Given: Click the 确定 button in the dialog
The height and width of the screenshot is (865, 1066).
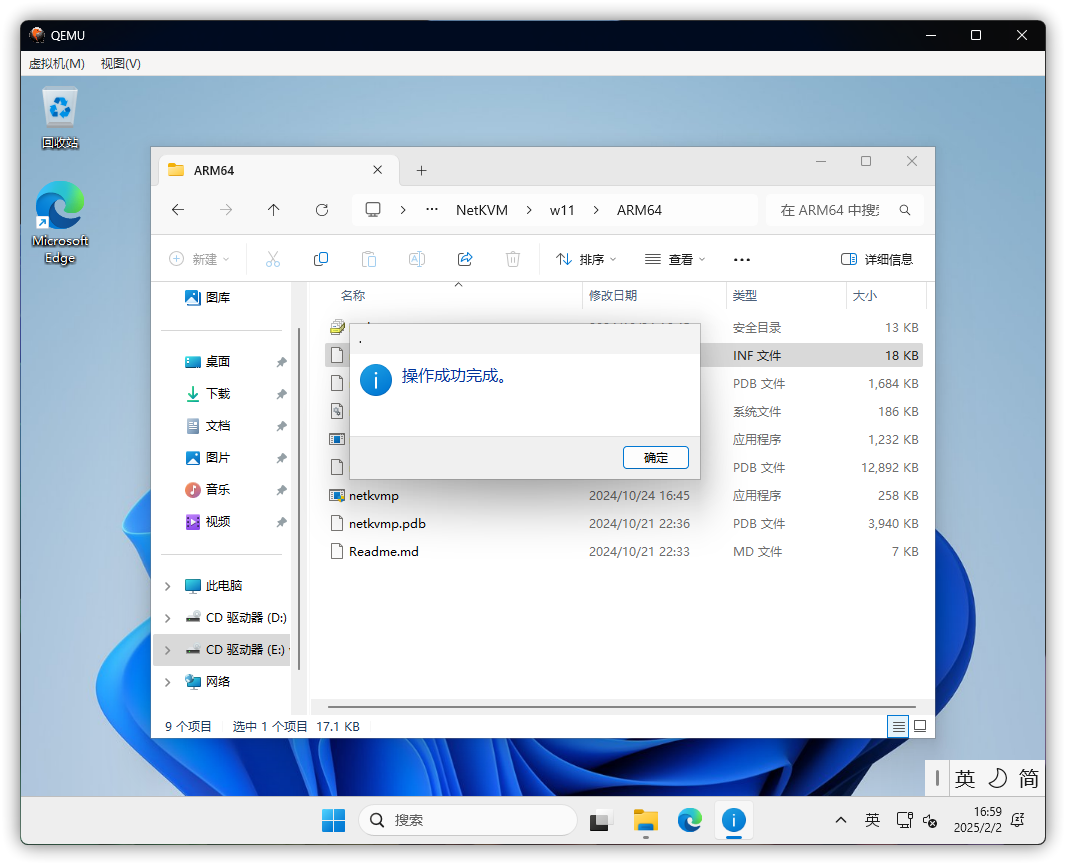Looking at the screenshot, I should pos(655,457).
